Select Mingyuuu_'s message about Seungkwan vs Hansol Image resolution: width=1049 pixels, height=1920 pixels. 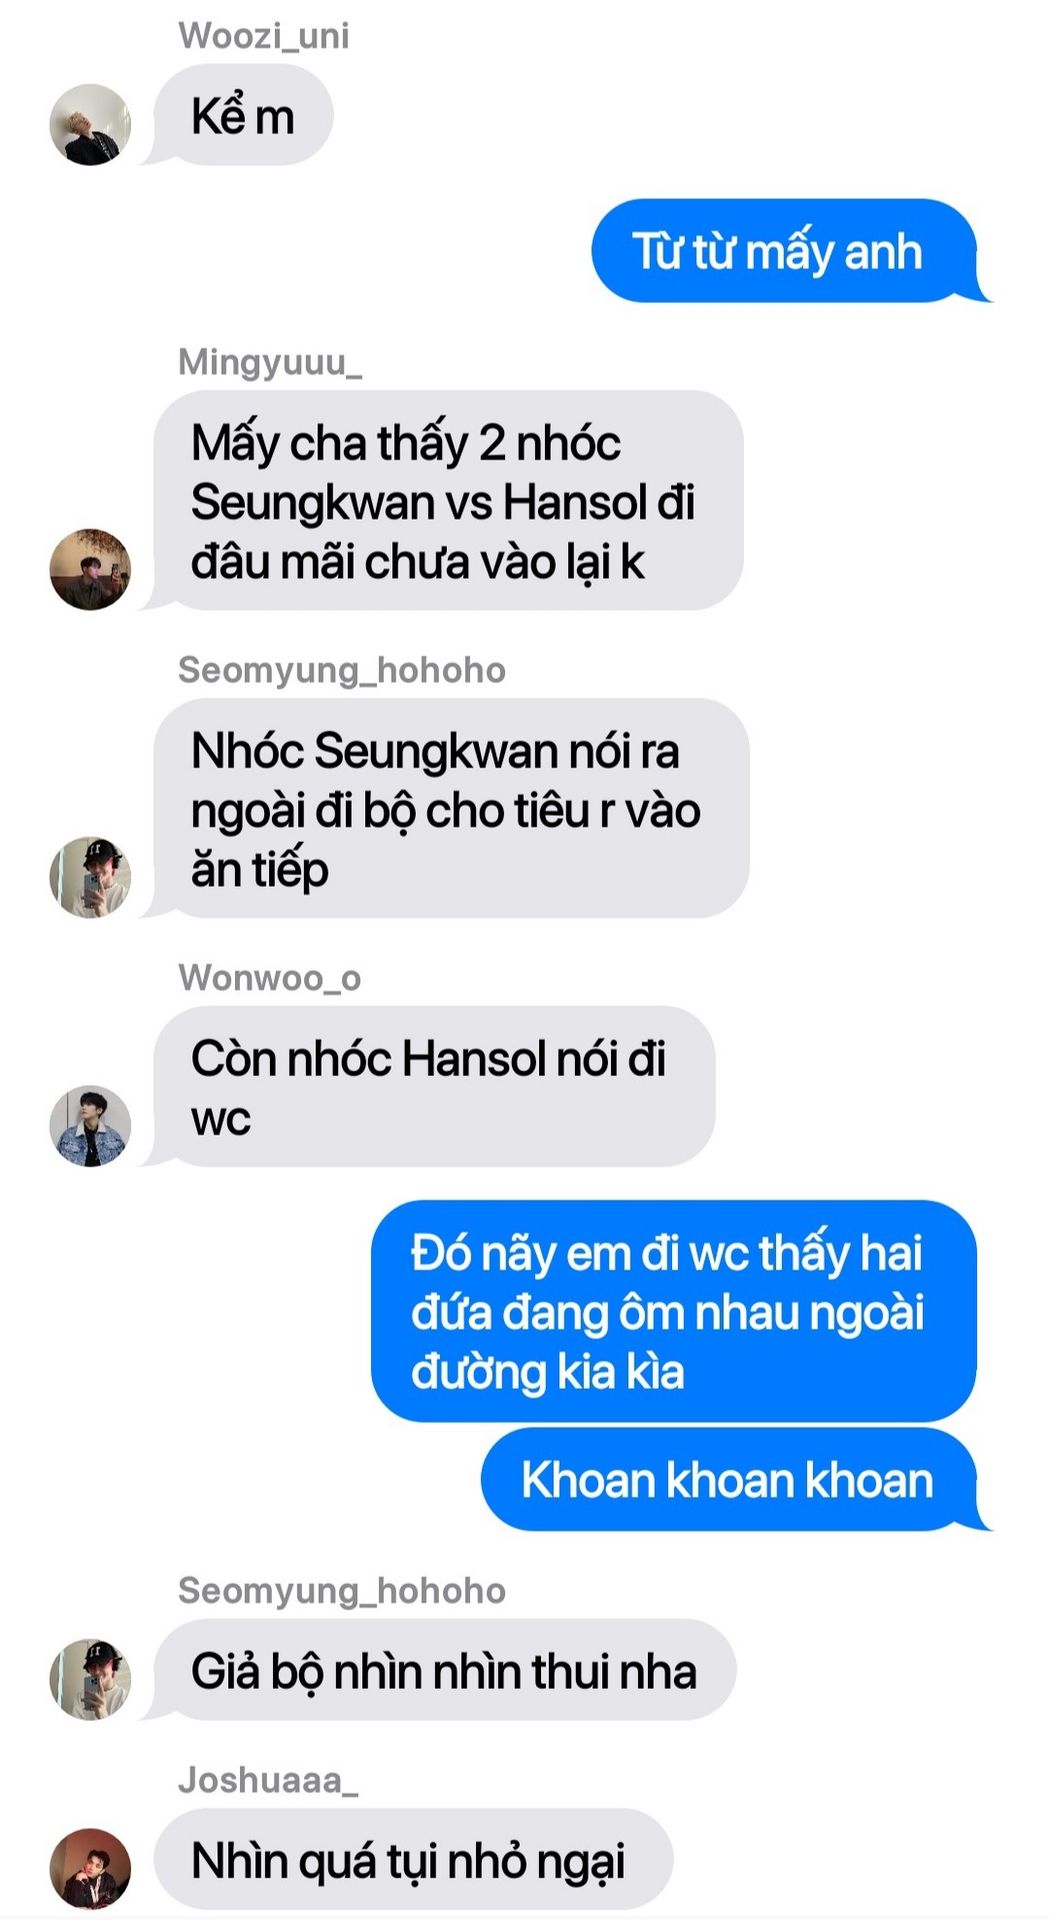[x=447, y=500]
